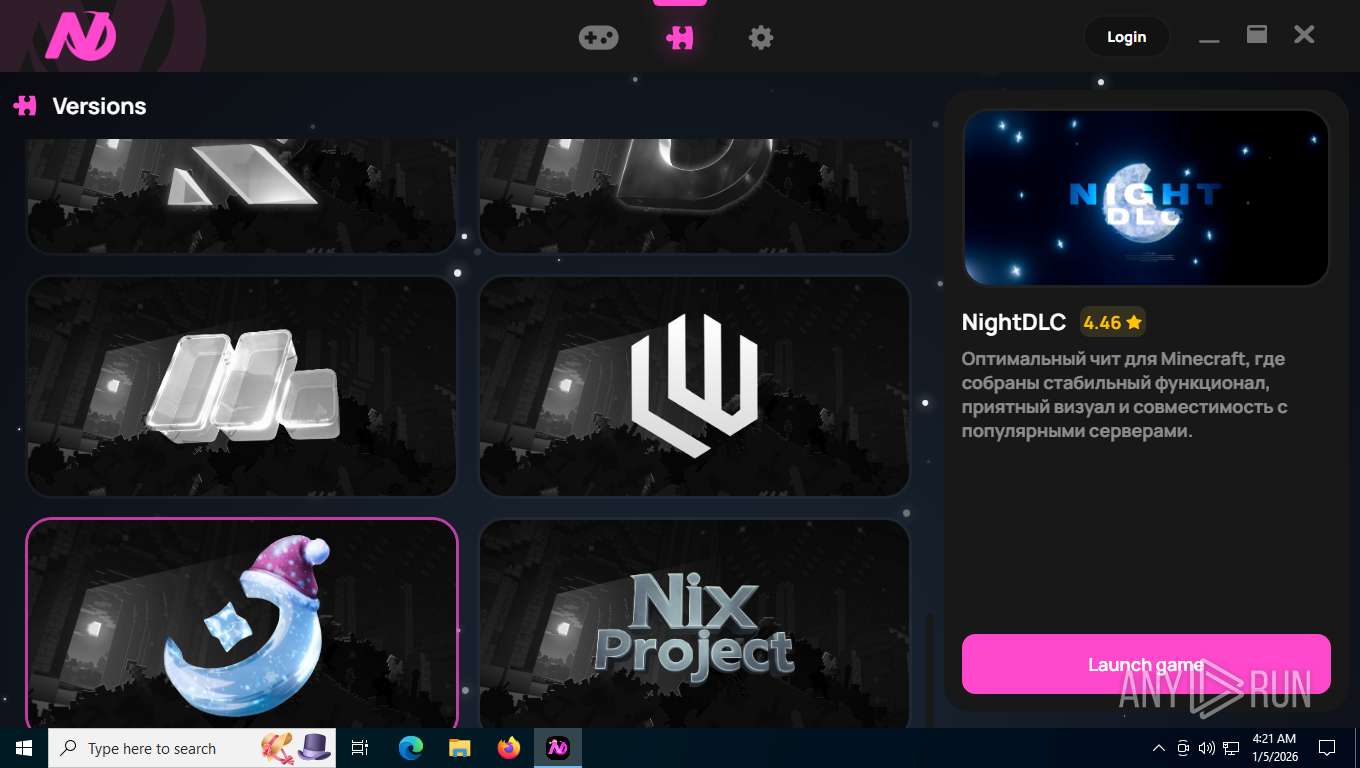
Task: Click the Login button
Action: click(x=1126, y=37)
